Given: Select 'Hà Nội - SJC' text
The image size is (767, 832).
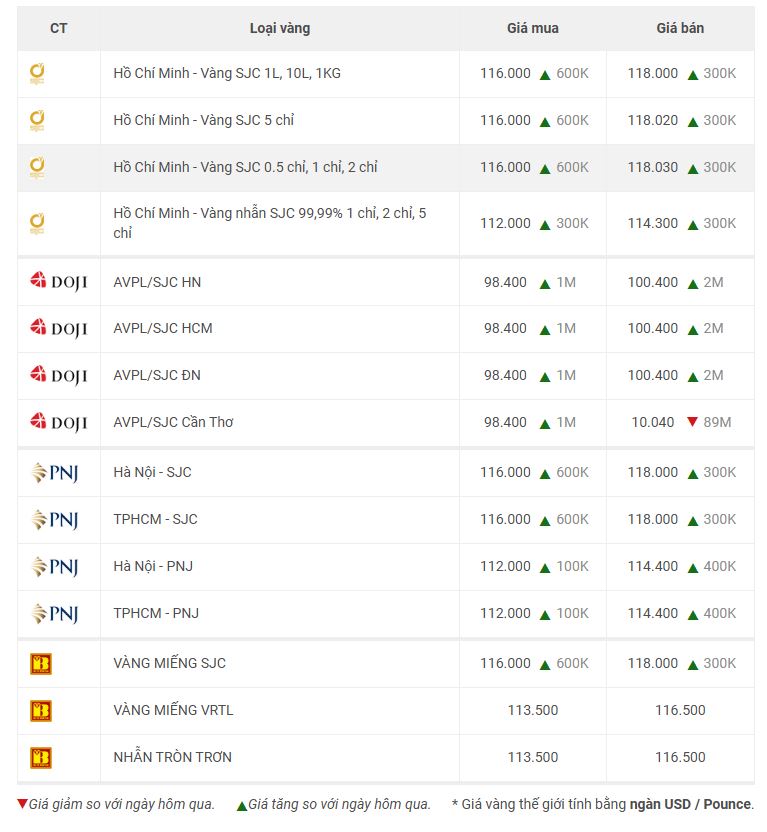Looking at the screenshot, I should point(152,472).
